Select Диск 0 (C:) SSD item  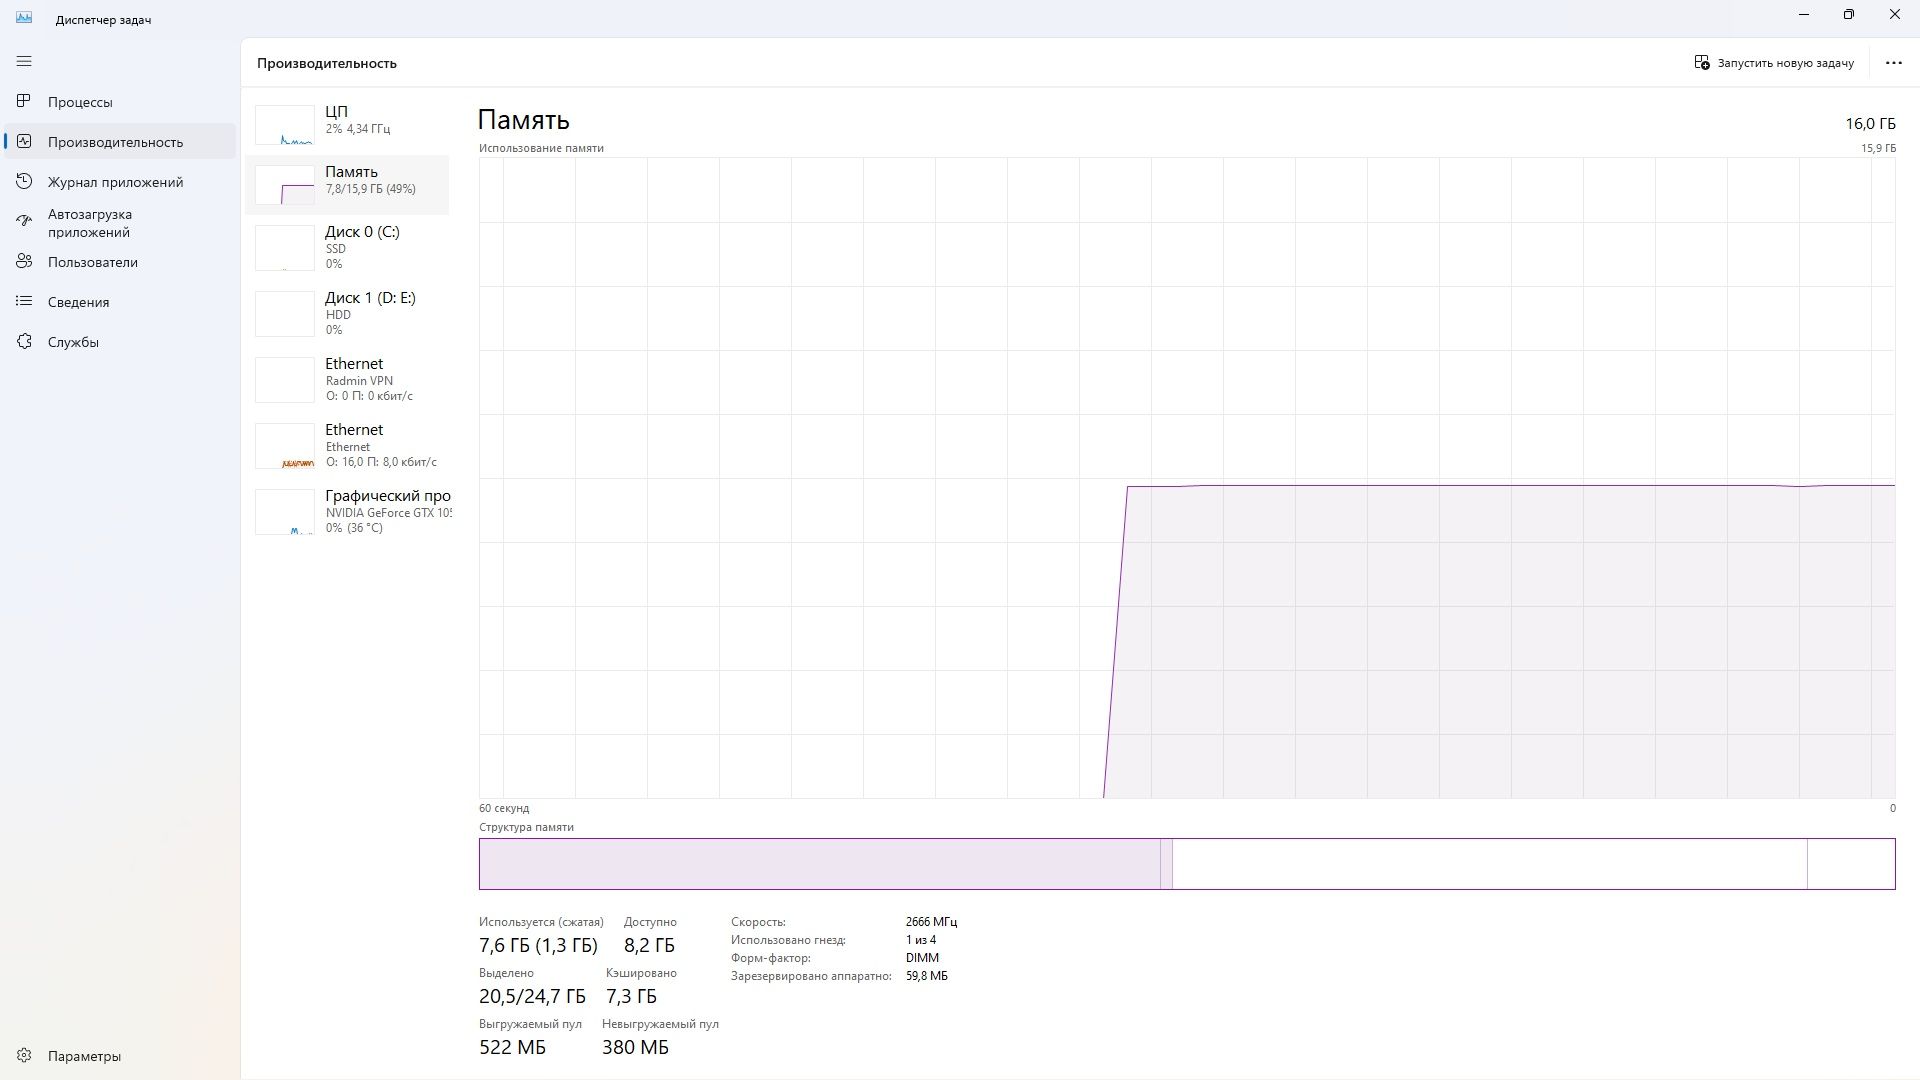(x=348, y=247)
